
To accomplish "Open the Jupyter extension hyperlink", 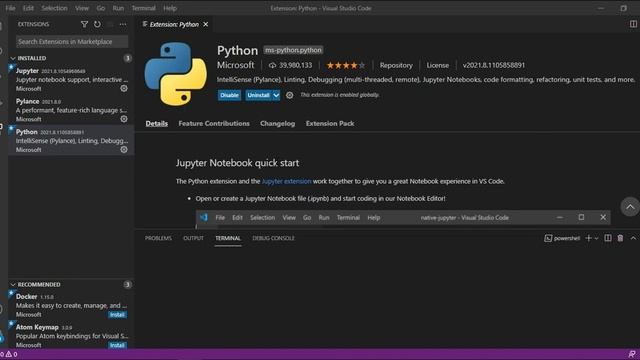I will (286, 181).
